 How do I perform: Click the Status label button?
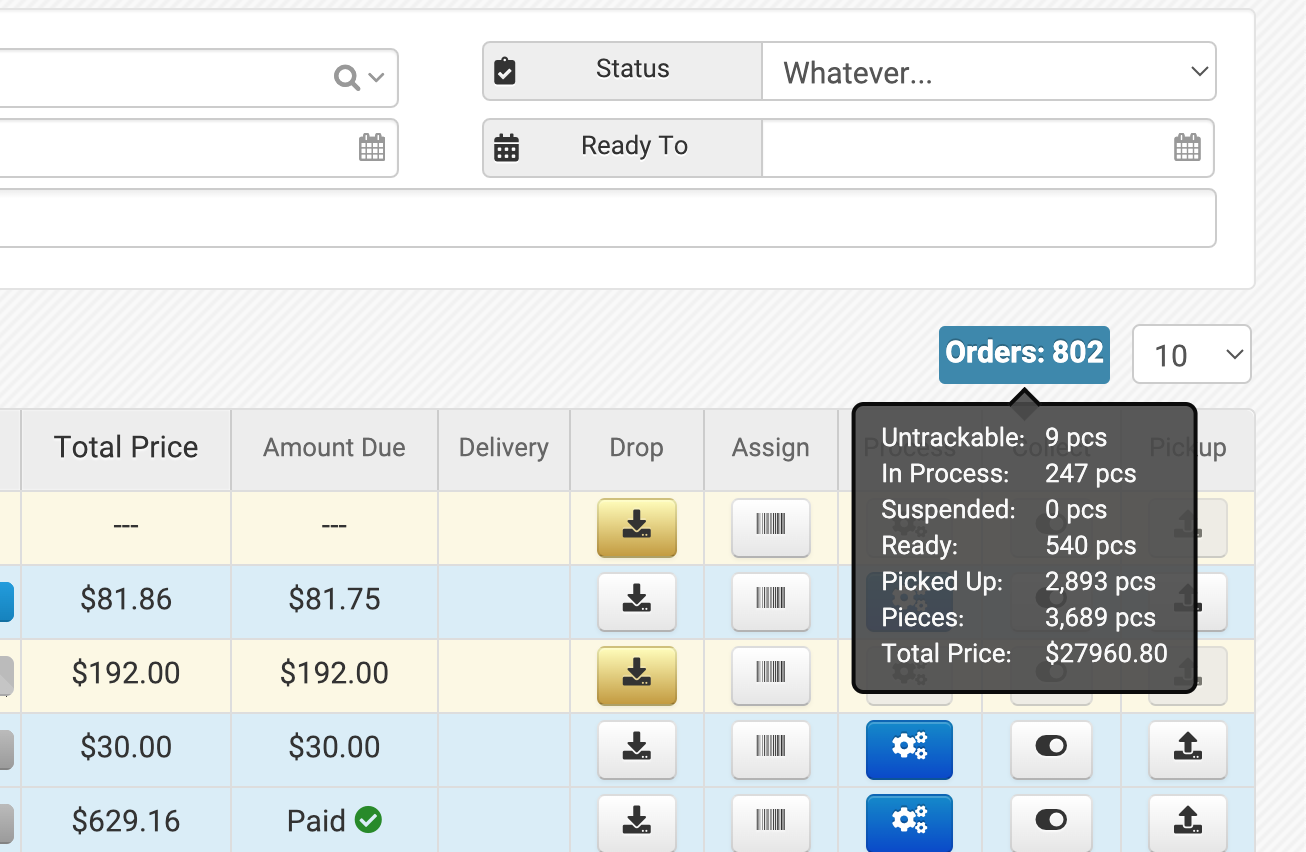click(623, 72)
